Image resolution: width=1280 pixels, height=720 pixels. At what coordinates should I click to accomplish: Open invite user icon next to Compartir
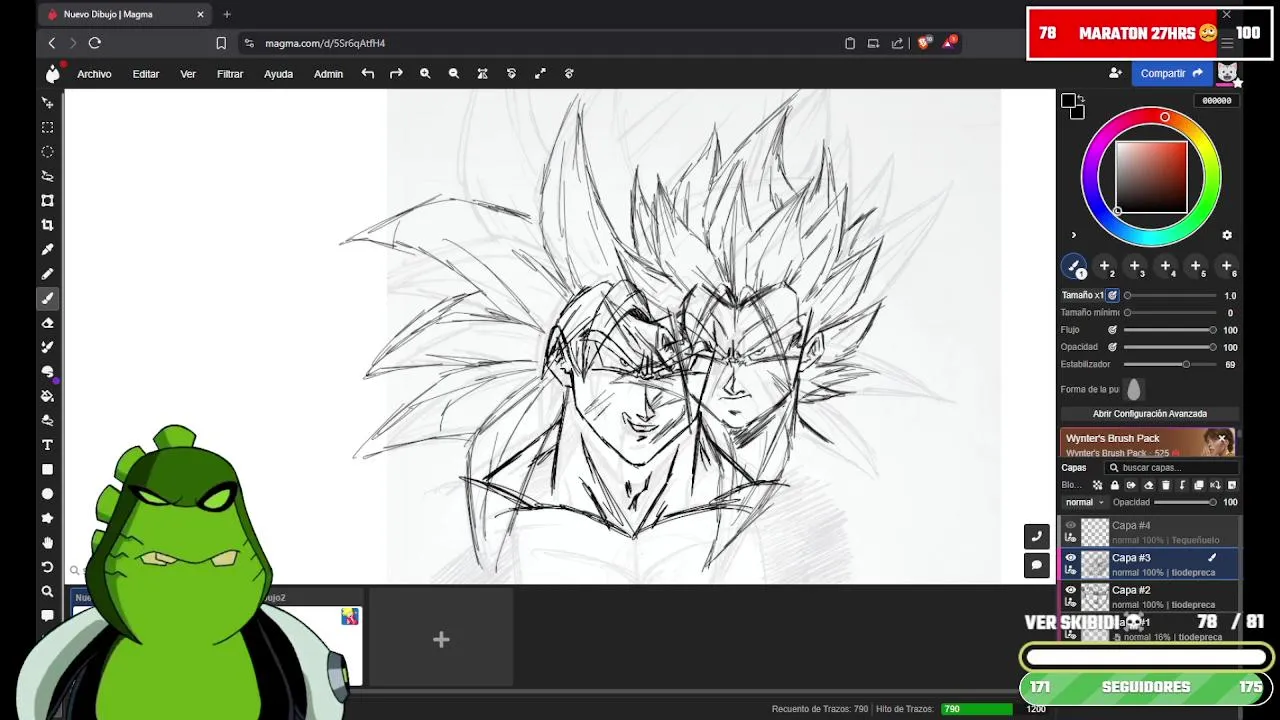(x=1115, y=73)
